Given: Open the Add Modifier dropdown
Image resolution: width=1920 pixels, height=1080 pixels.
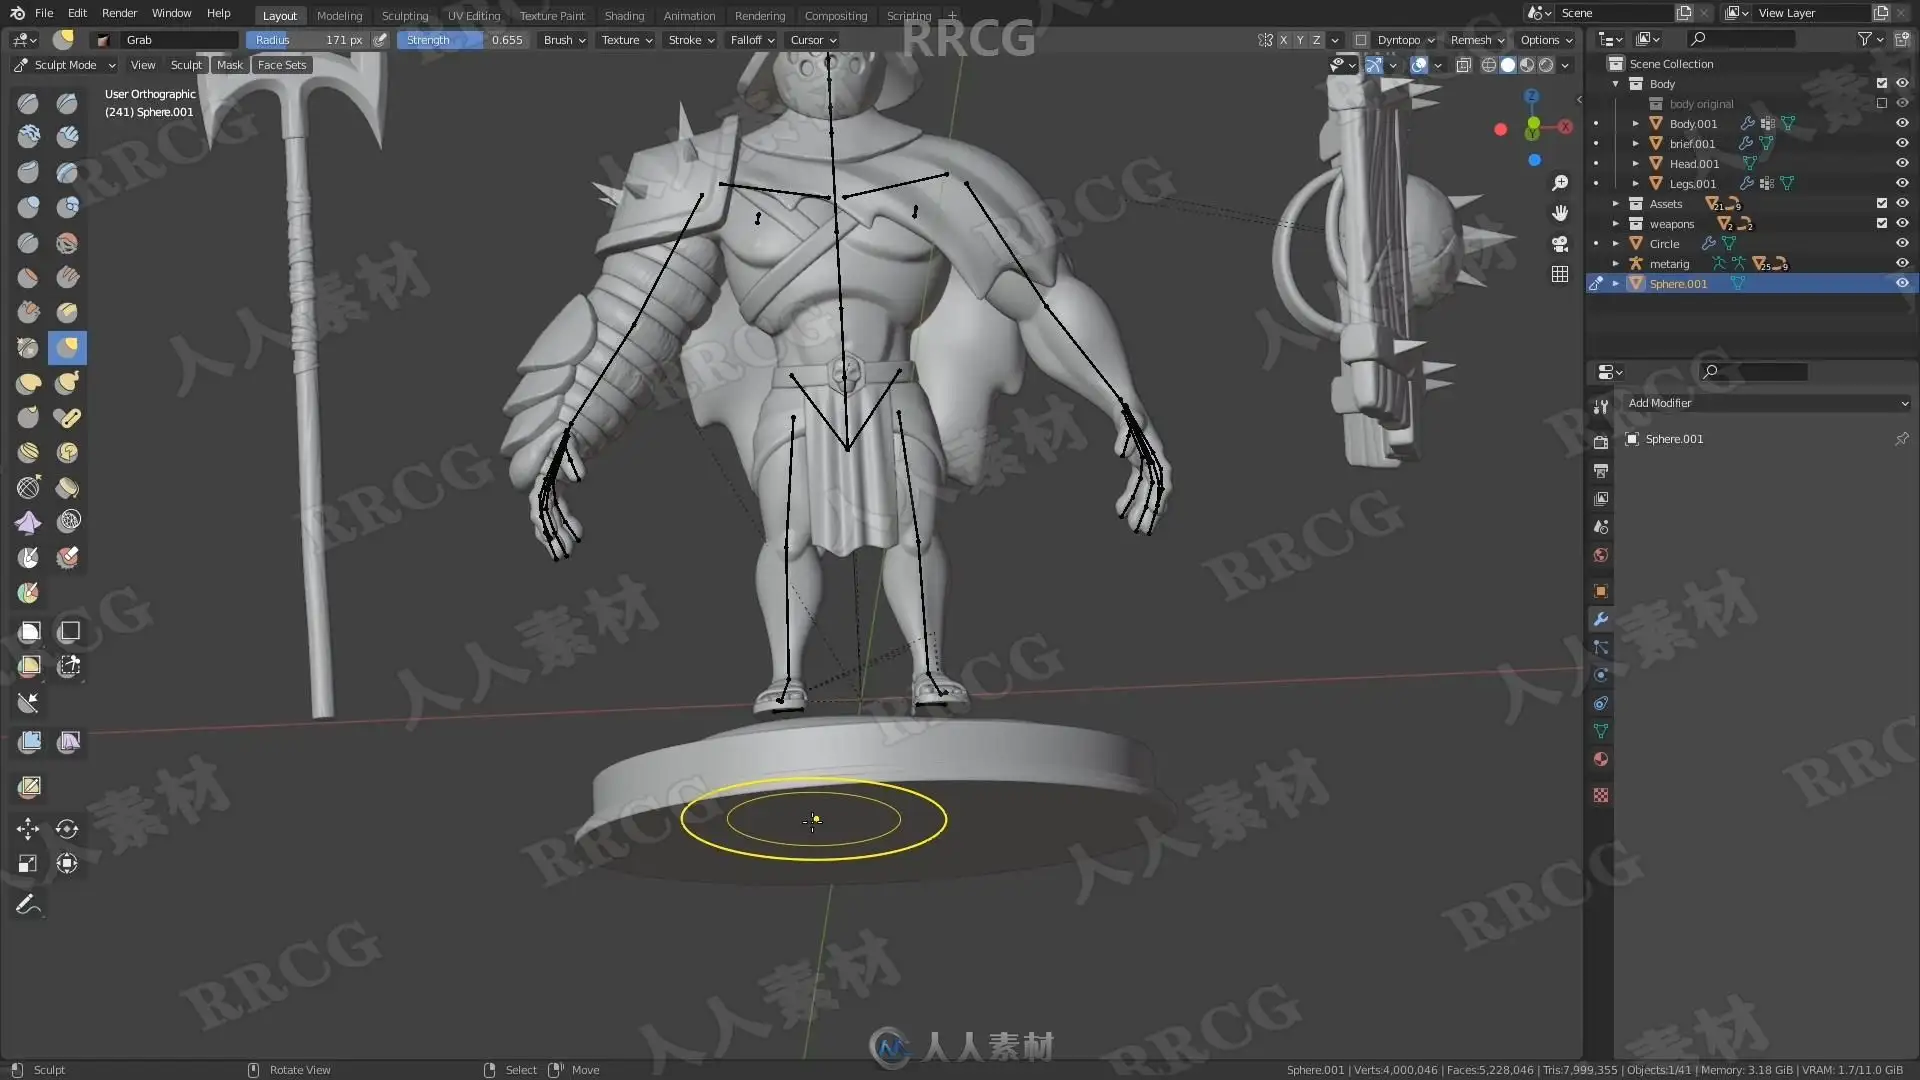Looking at the screenshot, I should (1767, 403).
